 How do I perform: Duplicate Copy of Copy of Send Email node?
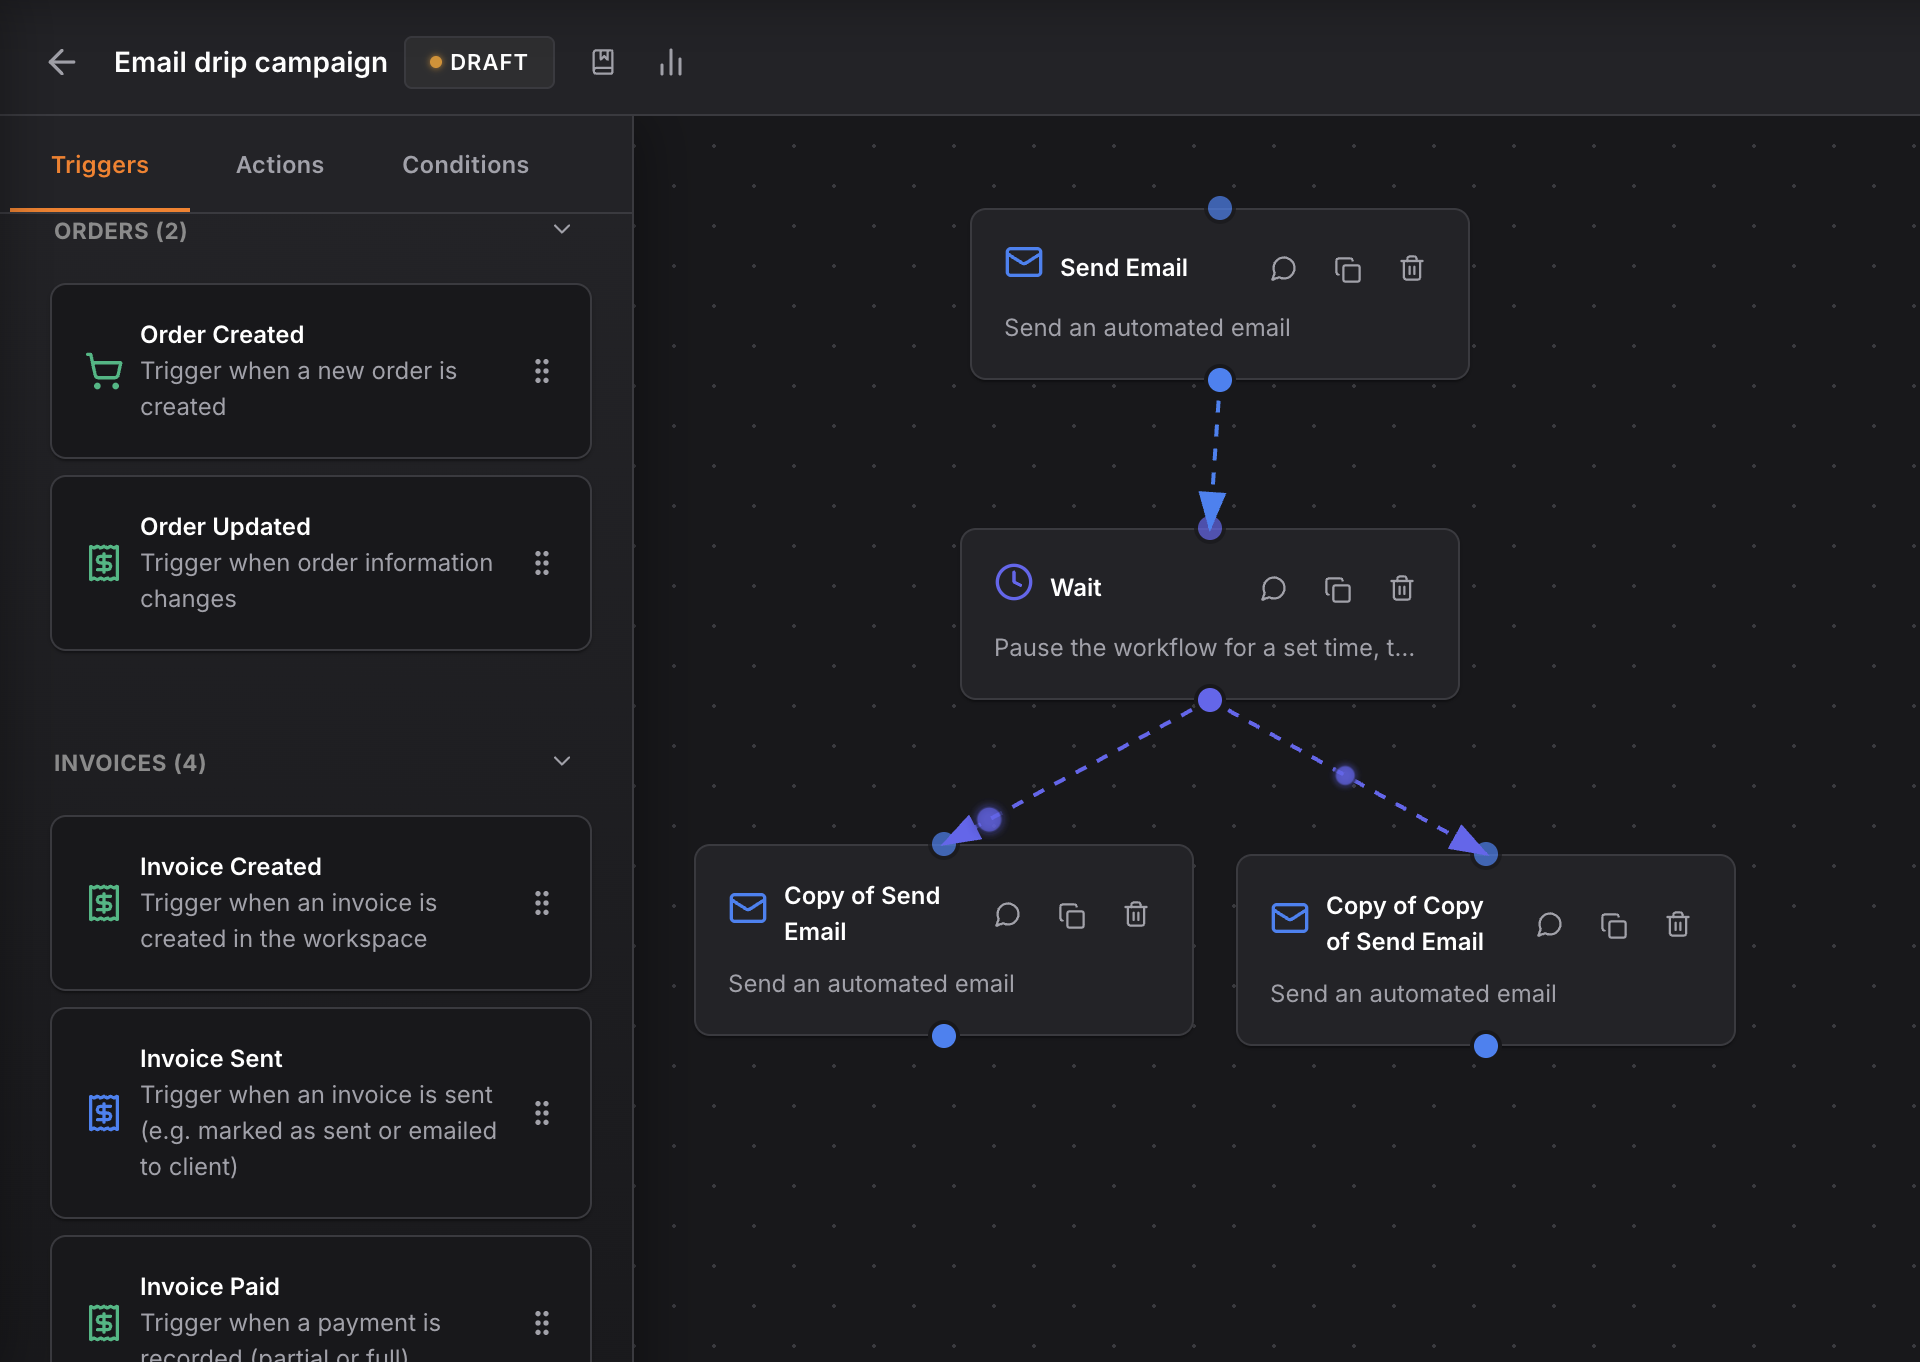coord(1614,924)
